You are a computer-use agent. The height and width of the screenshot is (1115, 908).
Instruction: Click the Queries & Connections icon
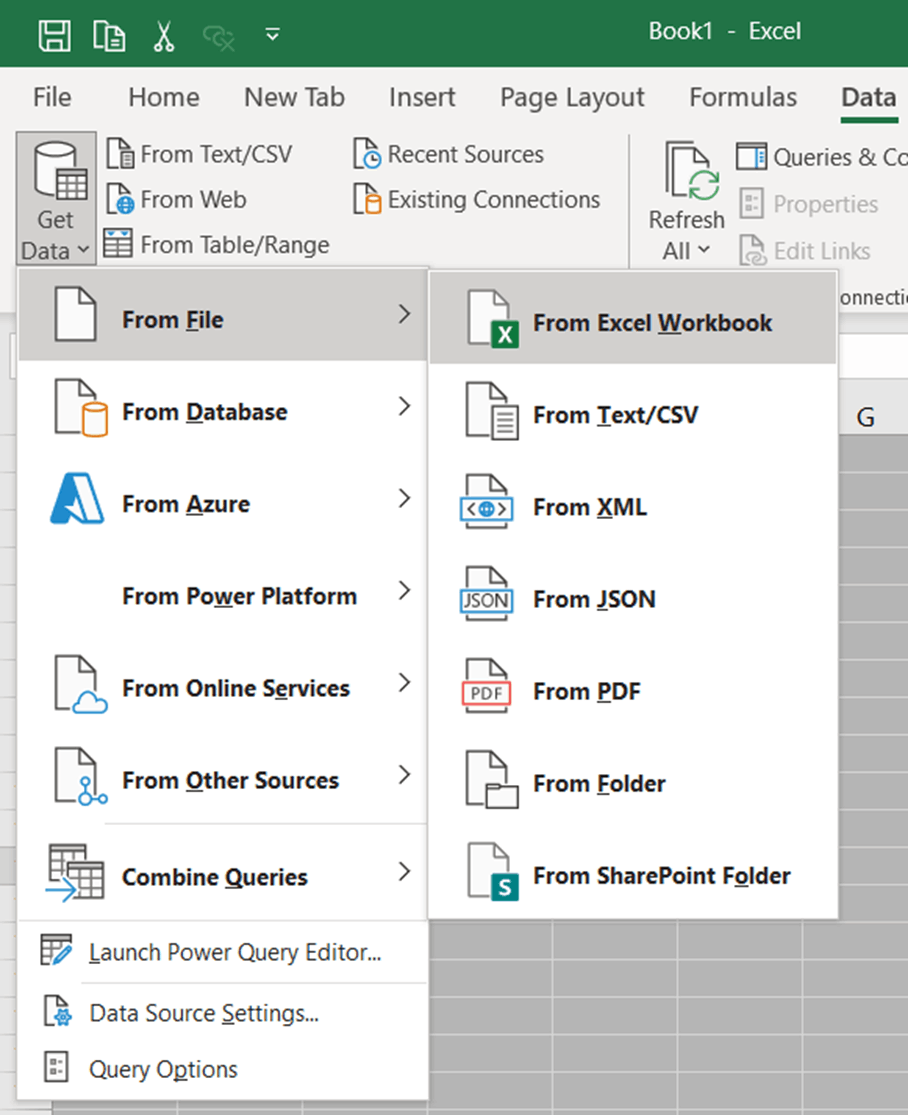coord(752,156)
